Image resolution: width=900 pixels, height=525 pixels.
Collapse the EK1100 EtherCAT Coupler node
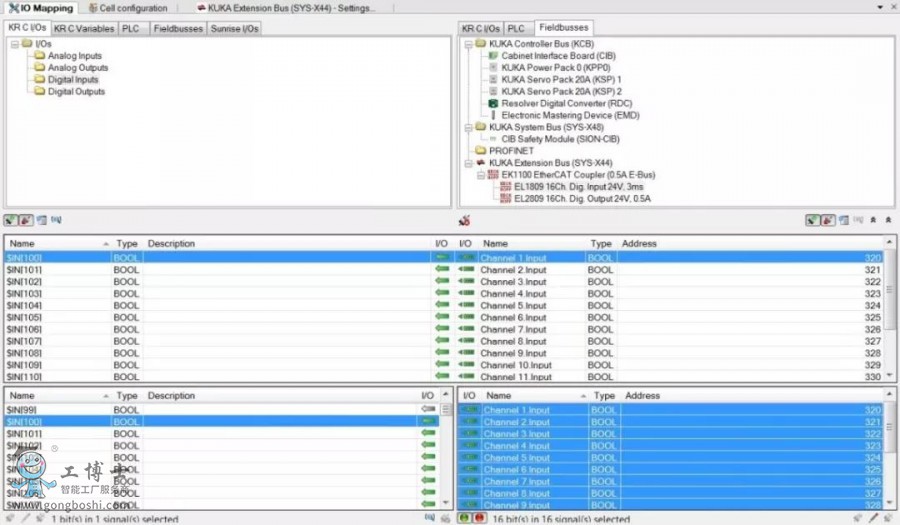click(x=480, y=175)
